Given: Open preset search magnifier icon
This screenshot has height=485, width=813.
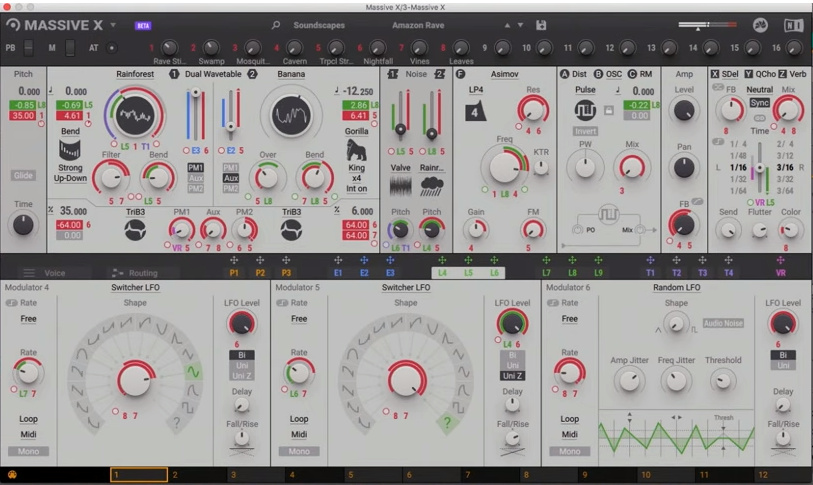Looking at the screenshot, I should 276,25.
